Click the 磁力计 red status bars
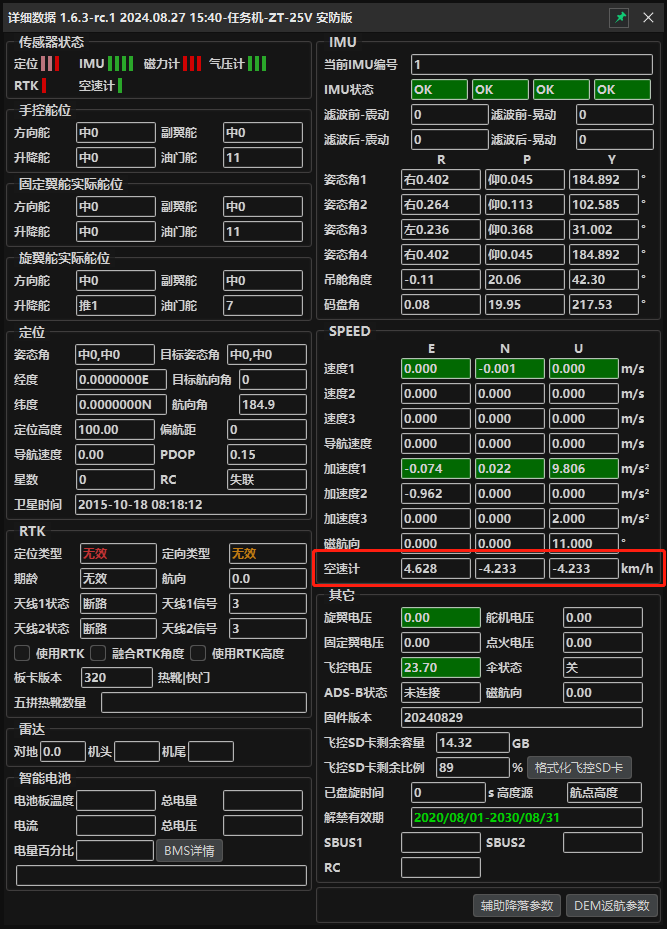Image resolution: width=667 pixels, height=929 pixels. [192, 63]
